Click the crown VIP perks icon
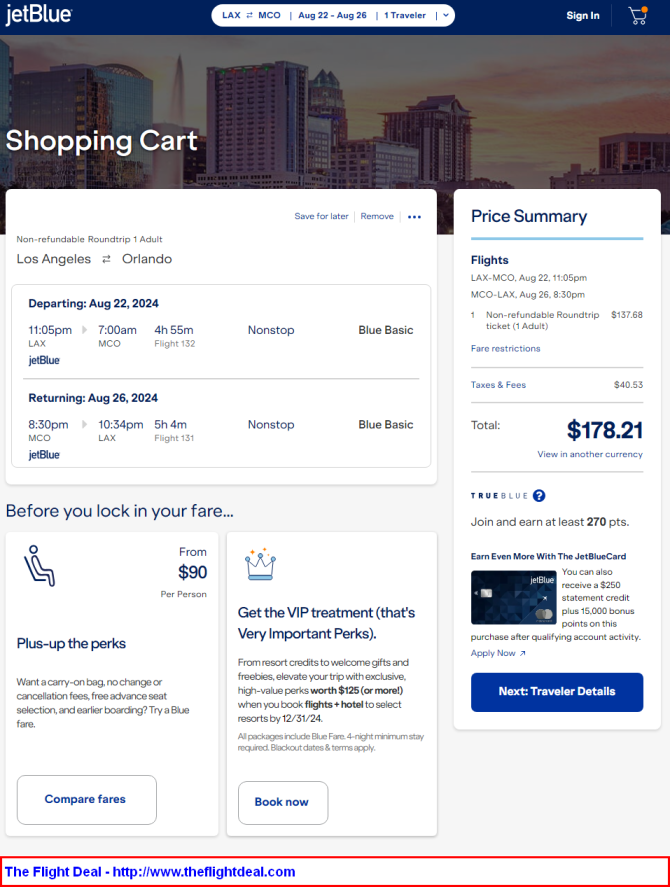This screenshot has width=670, height=887. (x=260, y=565)
